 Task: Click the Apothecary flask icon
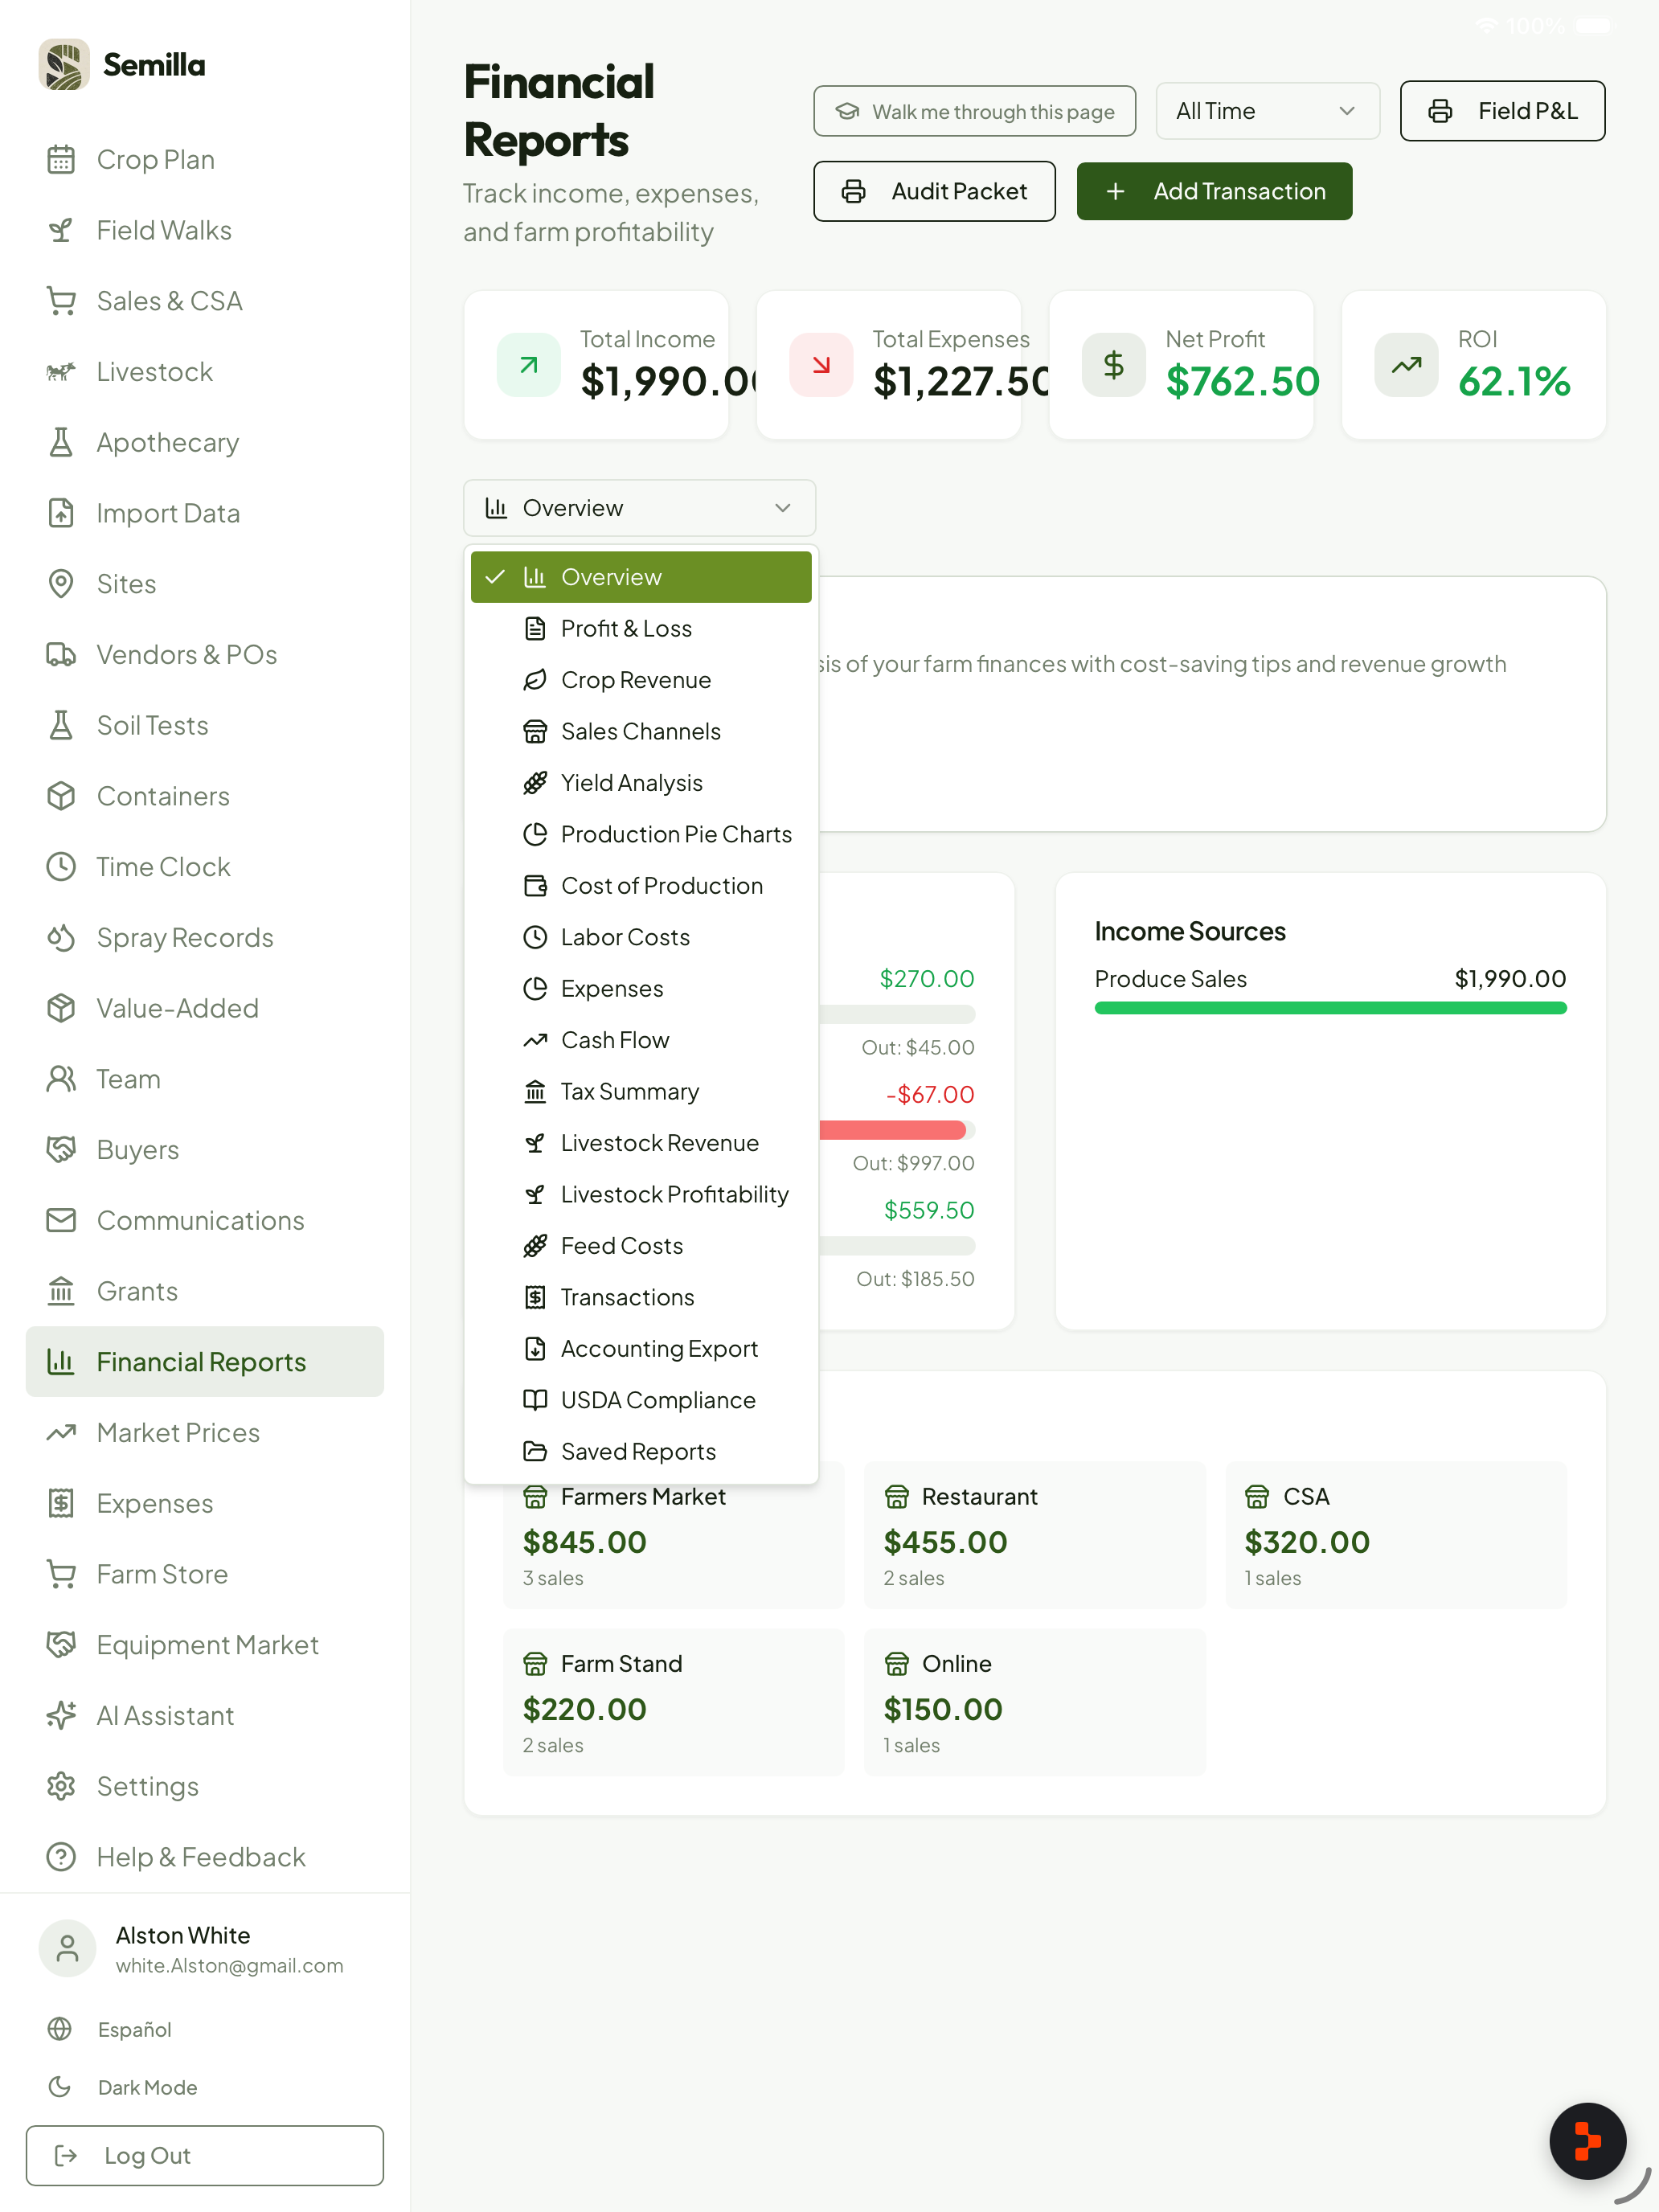click(61, 443)
